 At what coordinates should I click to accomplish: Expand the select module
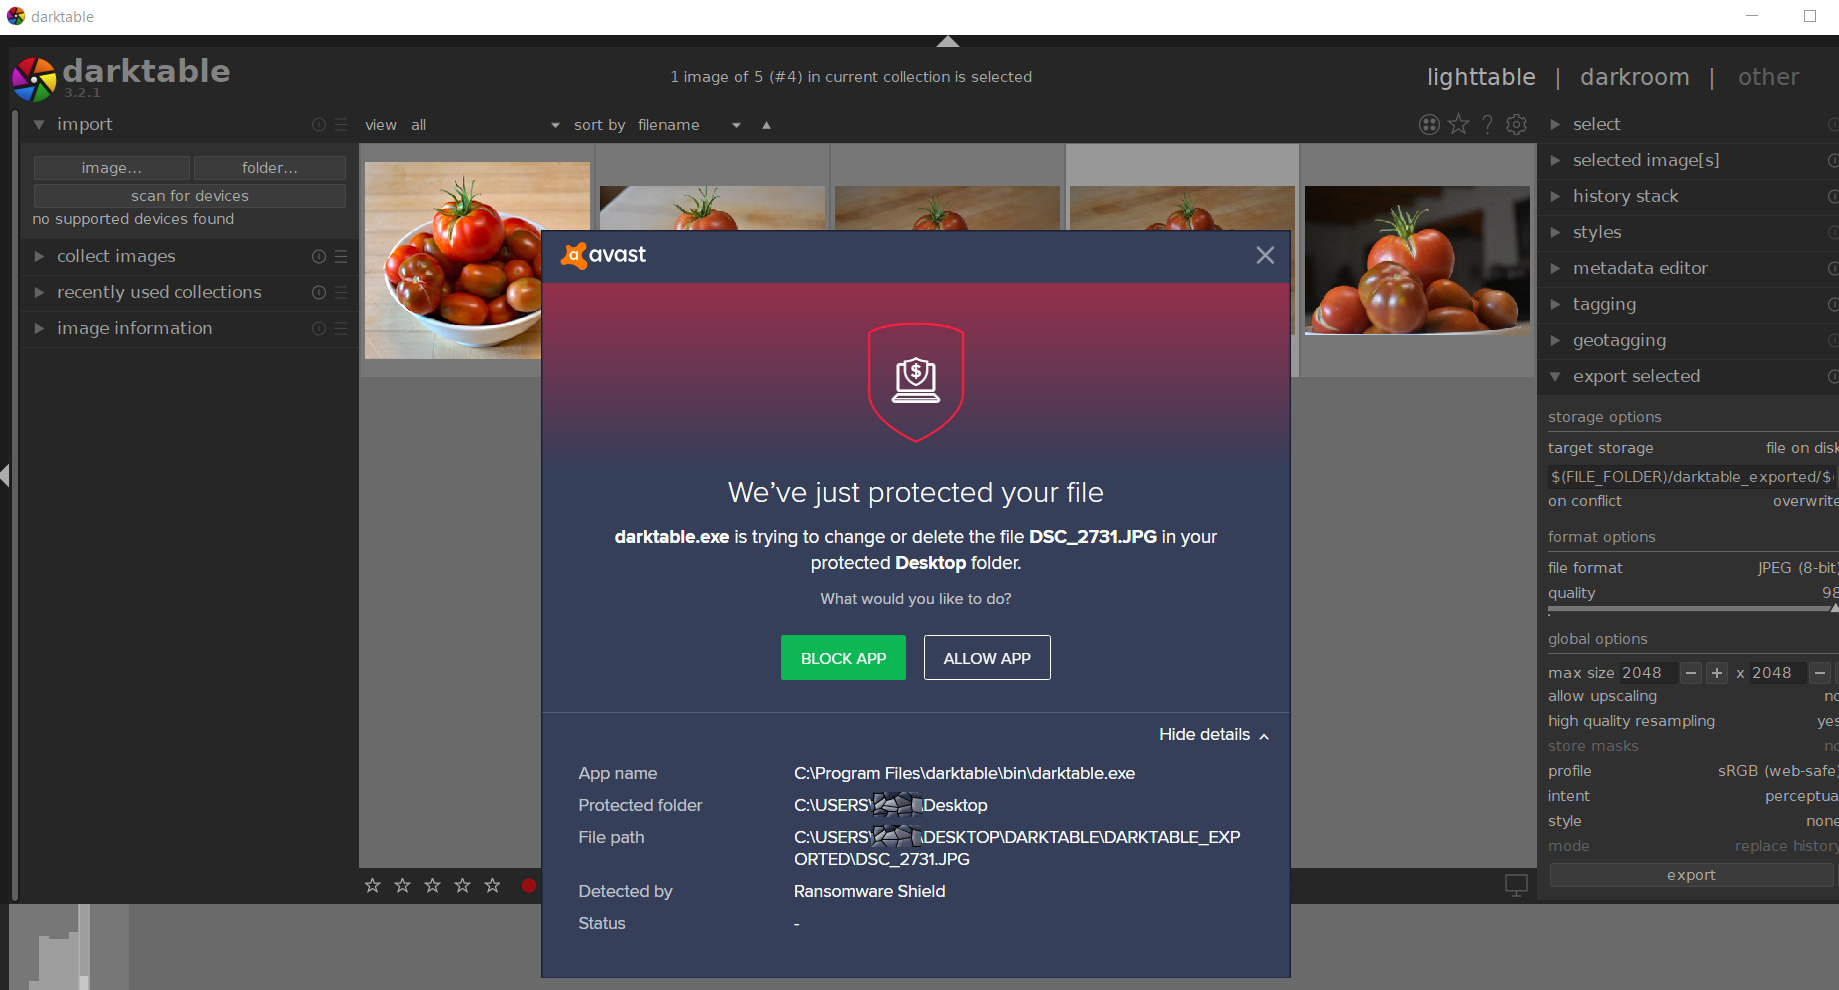click(1555, 125)
